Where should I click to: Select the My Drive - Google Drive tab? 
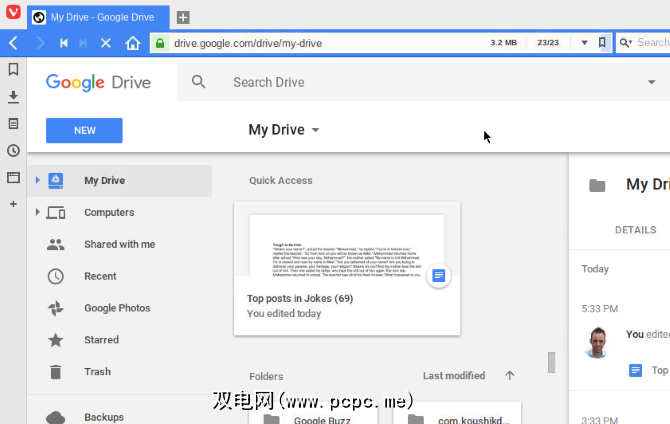pos(98,18)
